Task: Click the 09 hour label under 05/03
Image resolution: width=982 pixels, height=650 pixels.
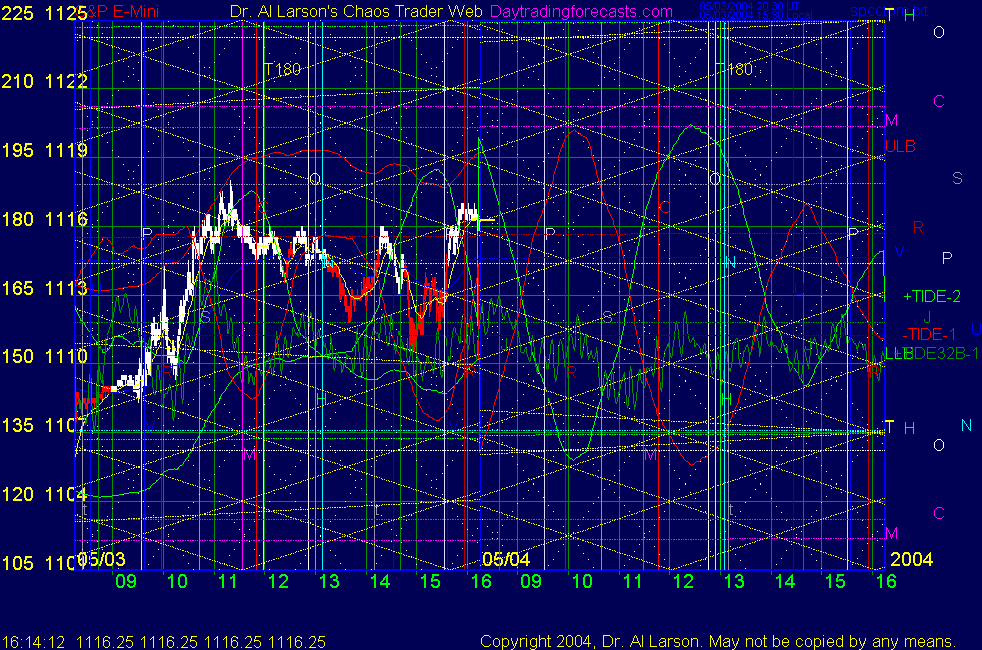Action: [x=126, y=581]
